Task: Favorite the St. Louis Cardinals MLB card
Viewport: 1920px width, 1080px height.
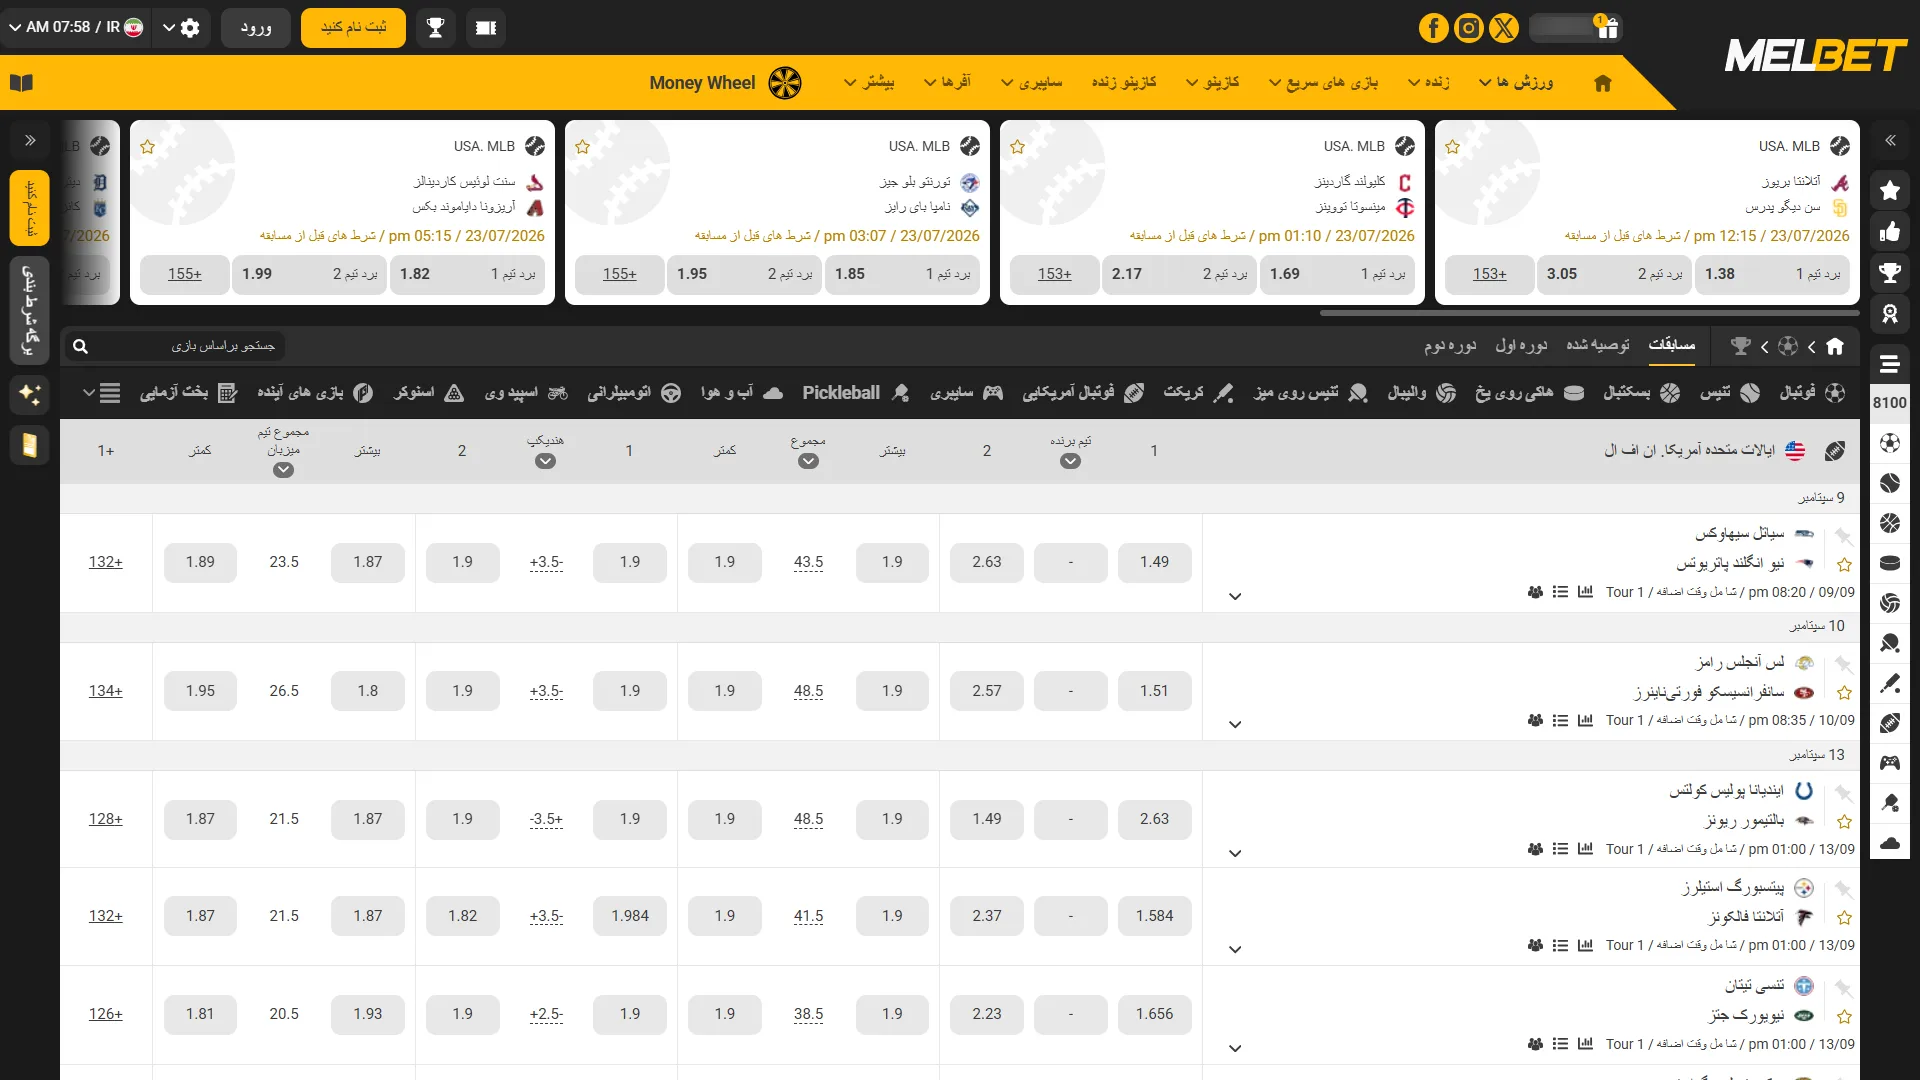Action: click(x=148, y=147)
